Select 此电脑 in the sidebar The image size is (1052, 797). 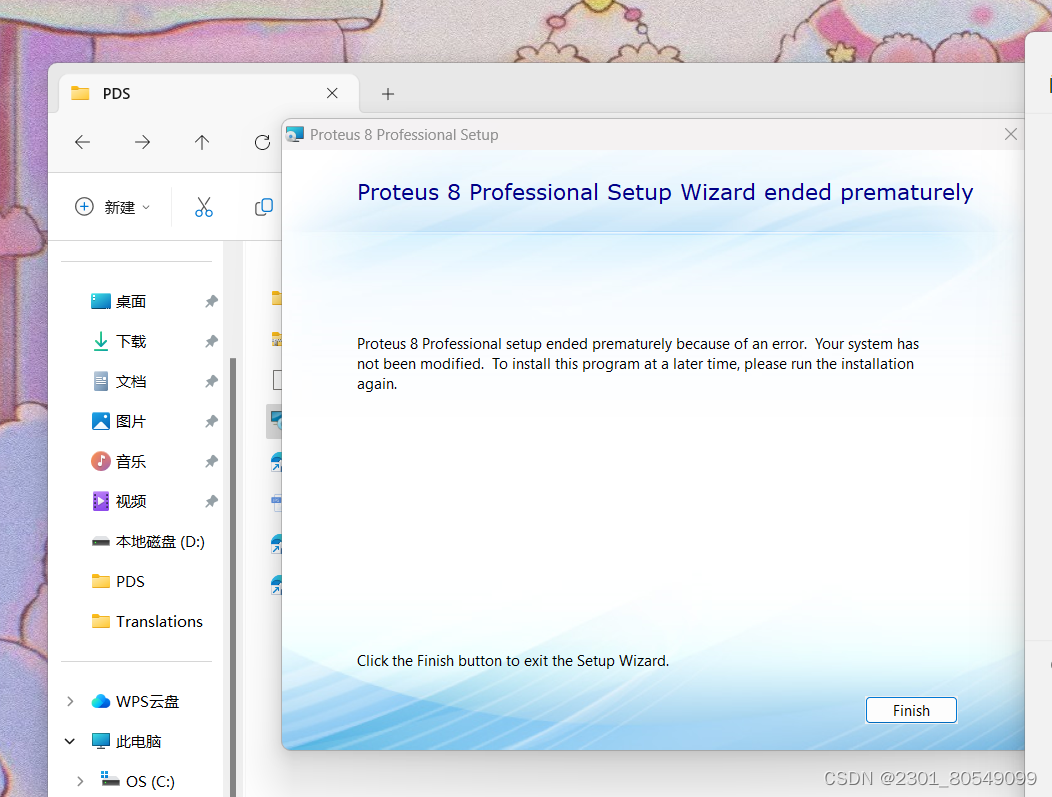pyautogui.click(x=127, y=741)
